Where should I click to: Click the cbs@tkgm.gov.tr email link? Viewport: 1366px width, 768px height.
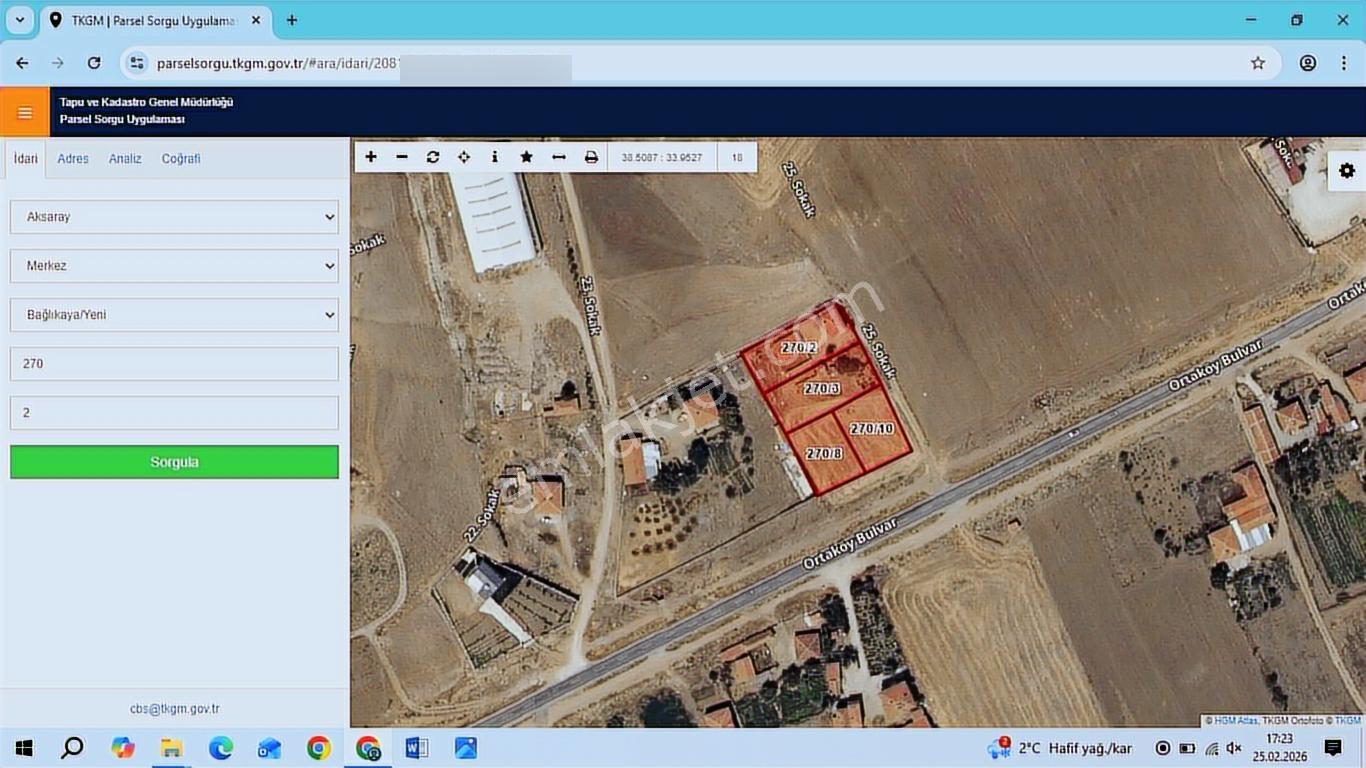175,709
